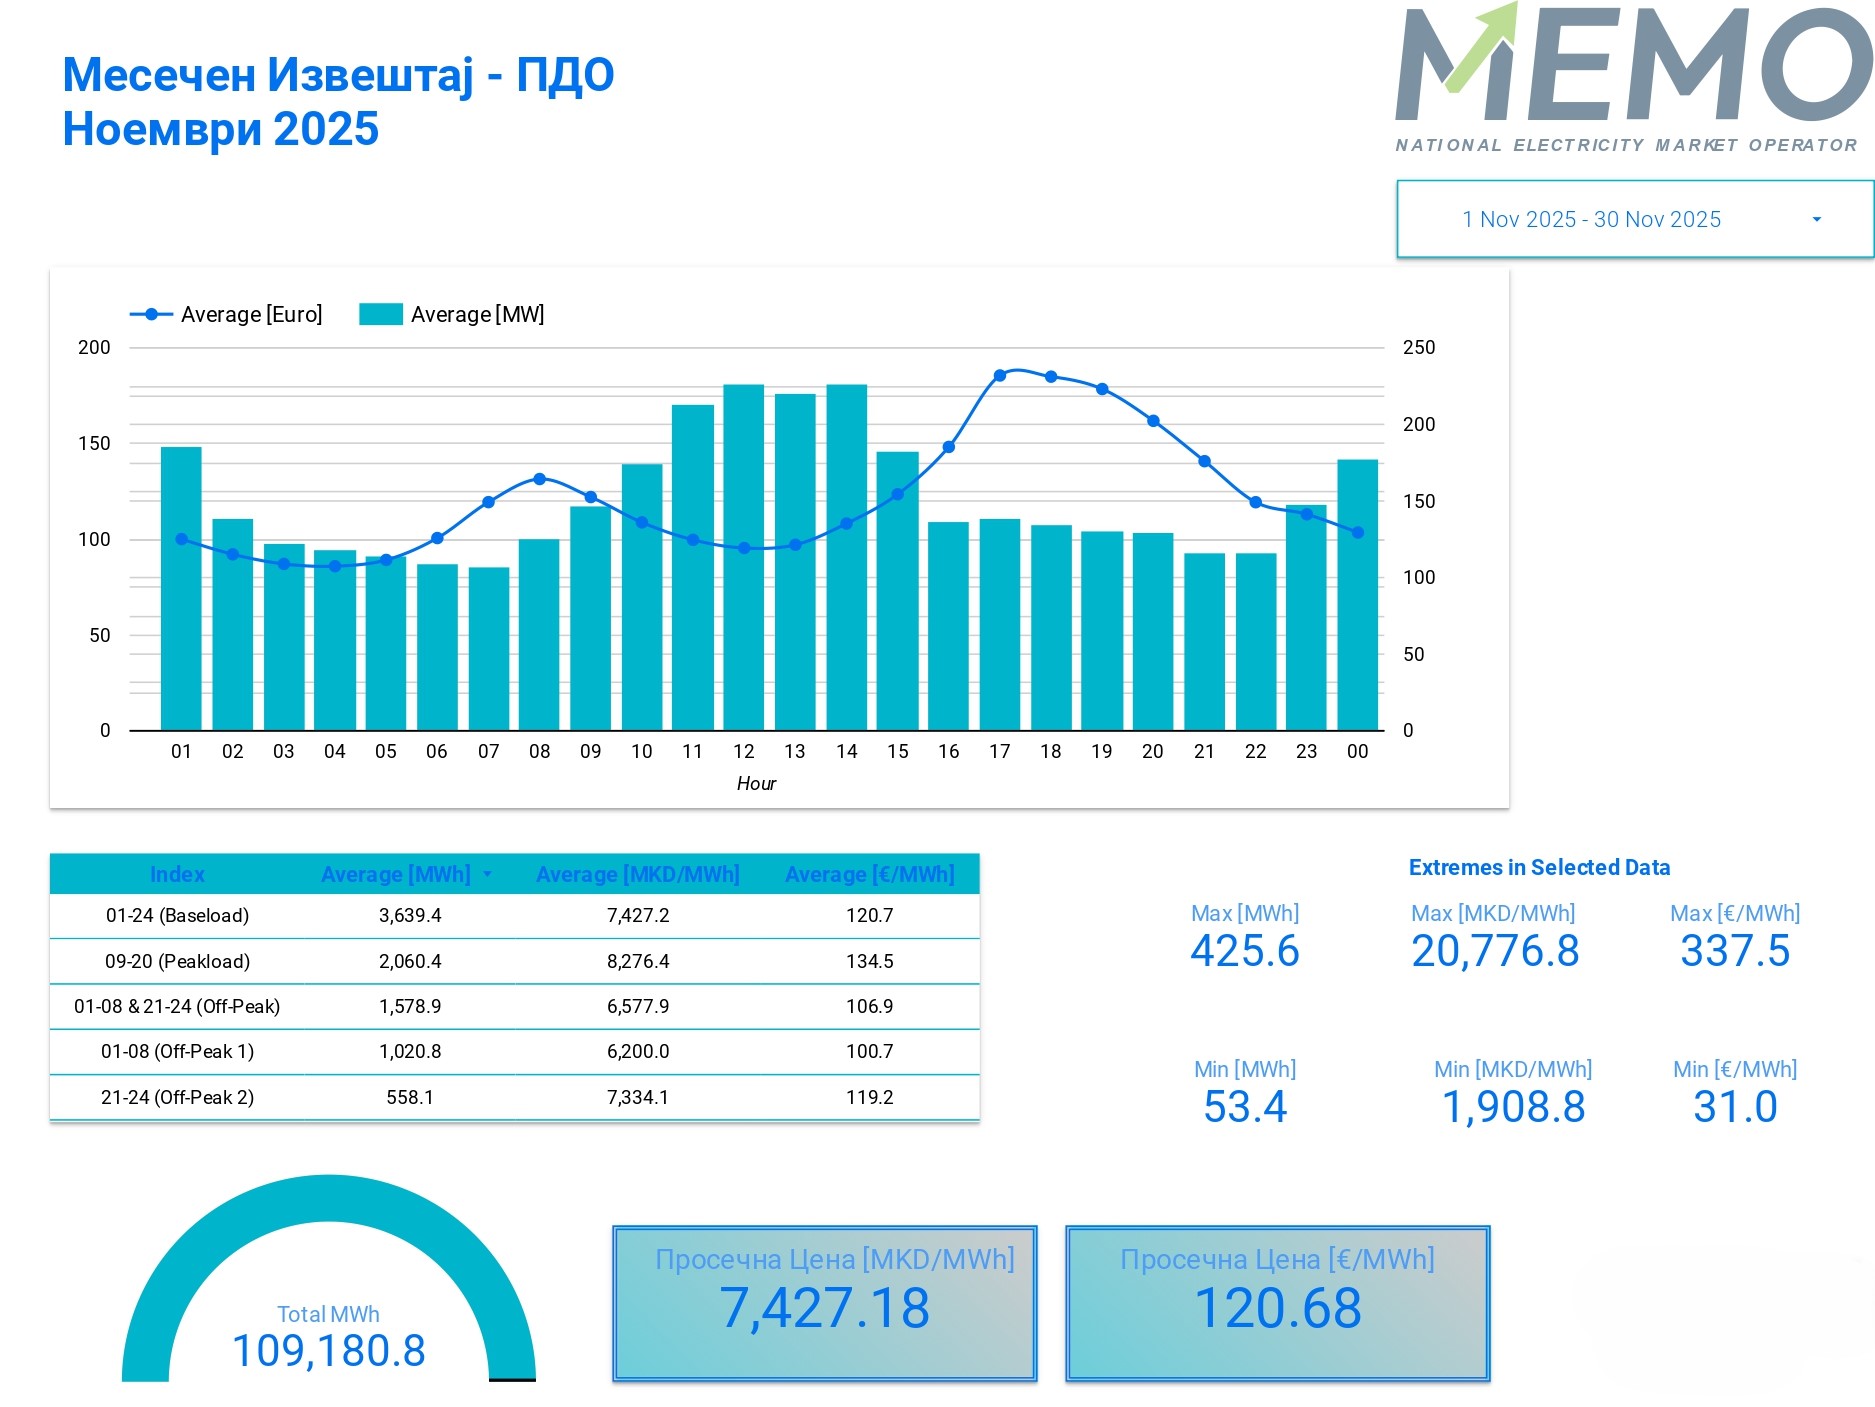The image size is (1875, 1407).
Task: Open the date range dropdown arrow
Action: pos(1816,220)
